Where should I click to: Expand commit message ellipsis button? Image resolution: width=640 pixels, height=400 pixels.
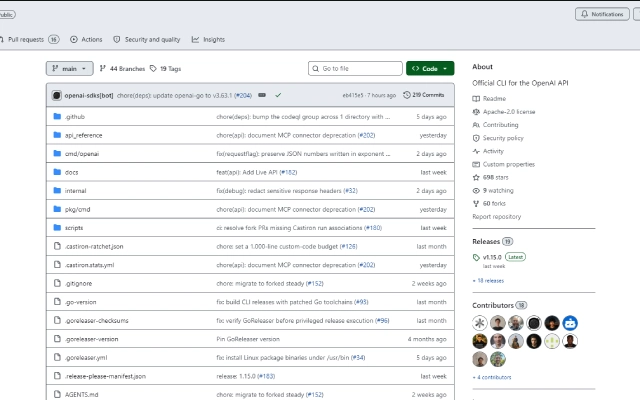tap(262, 95)
